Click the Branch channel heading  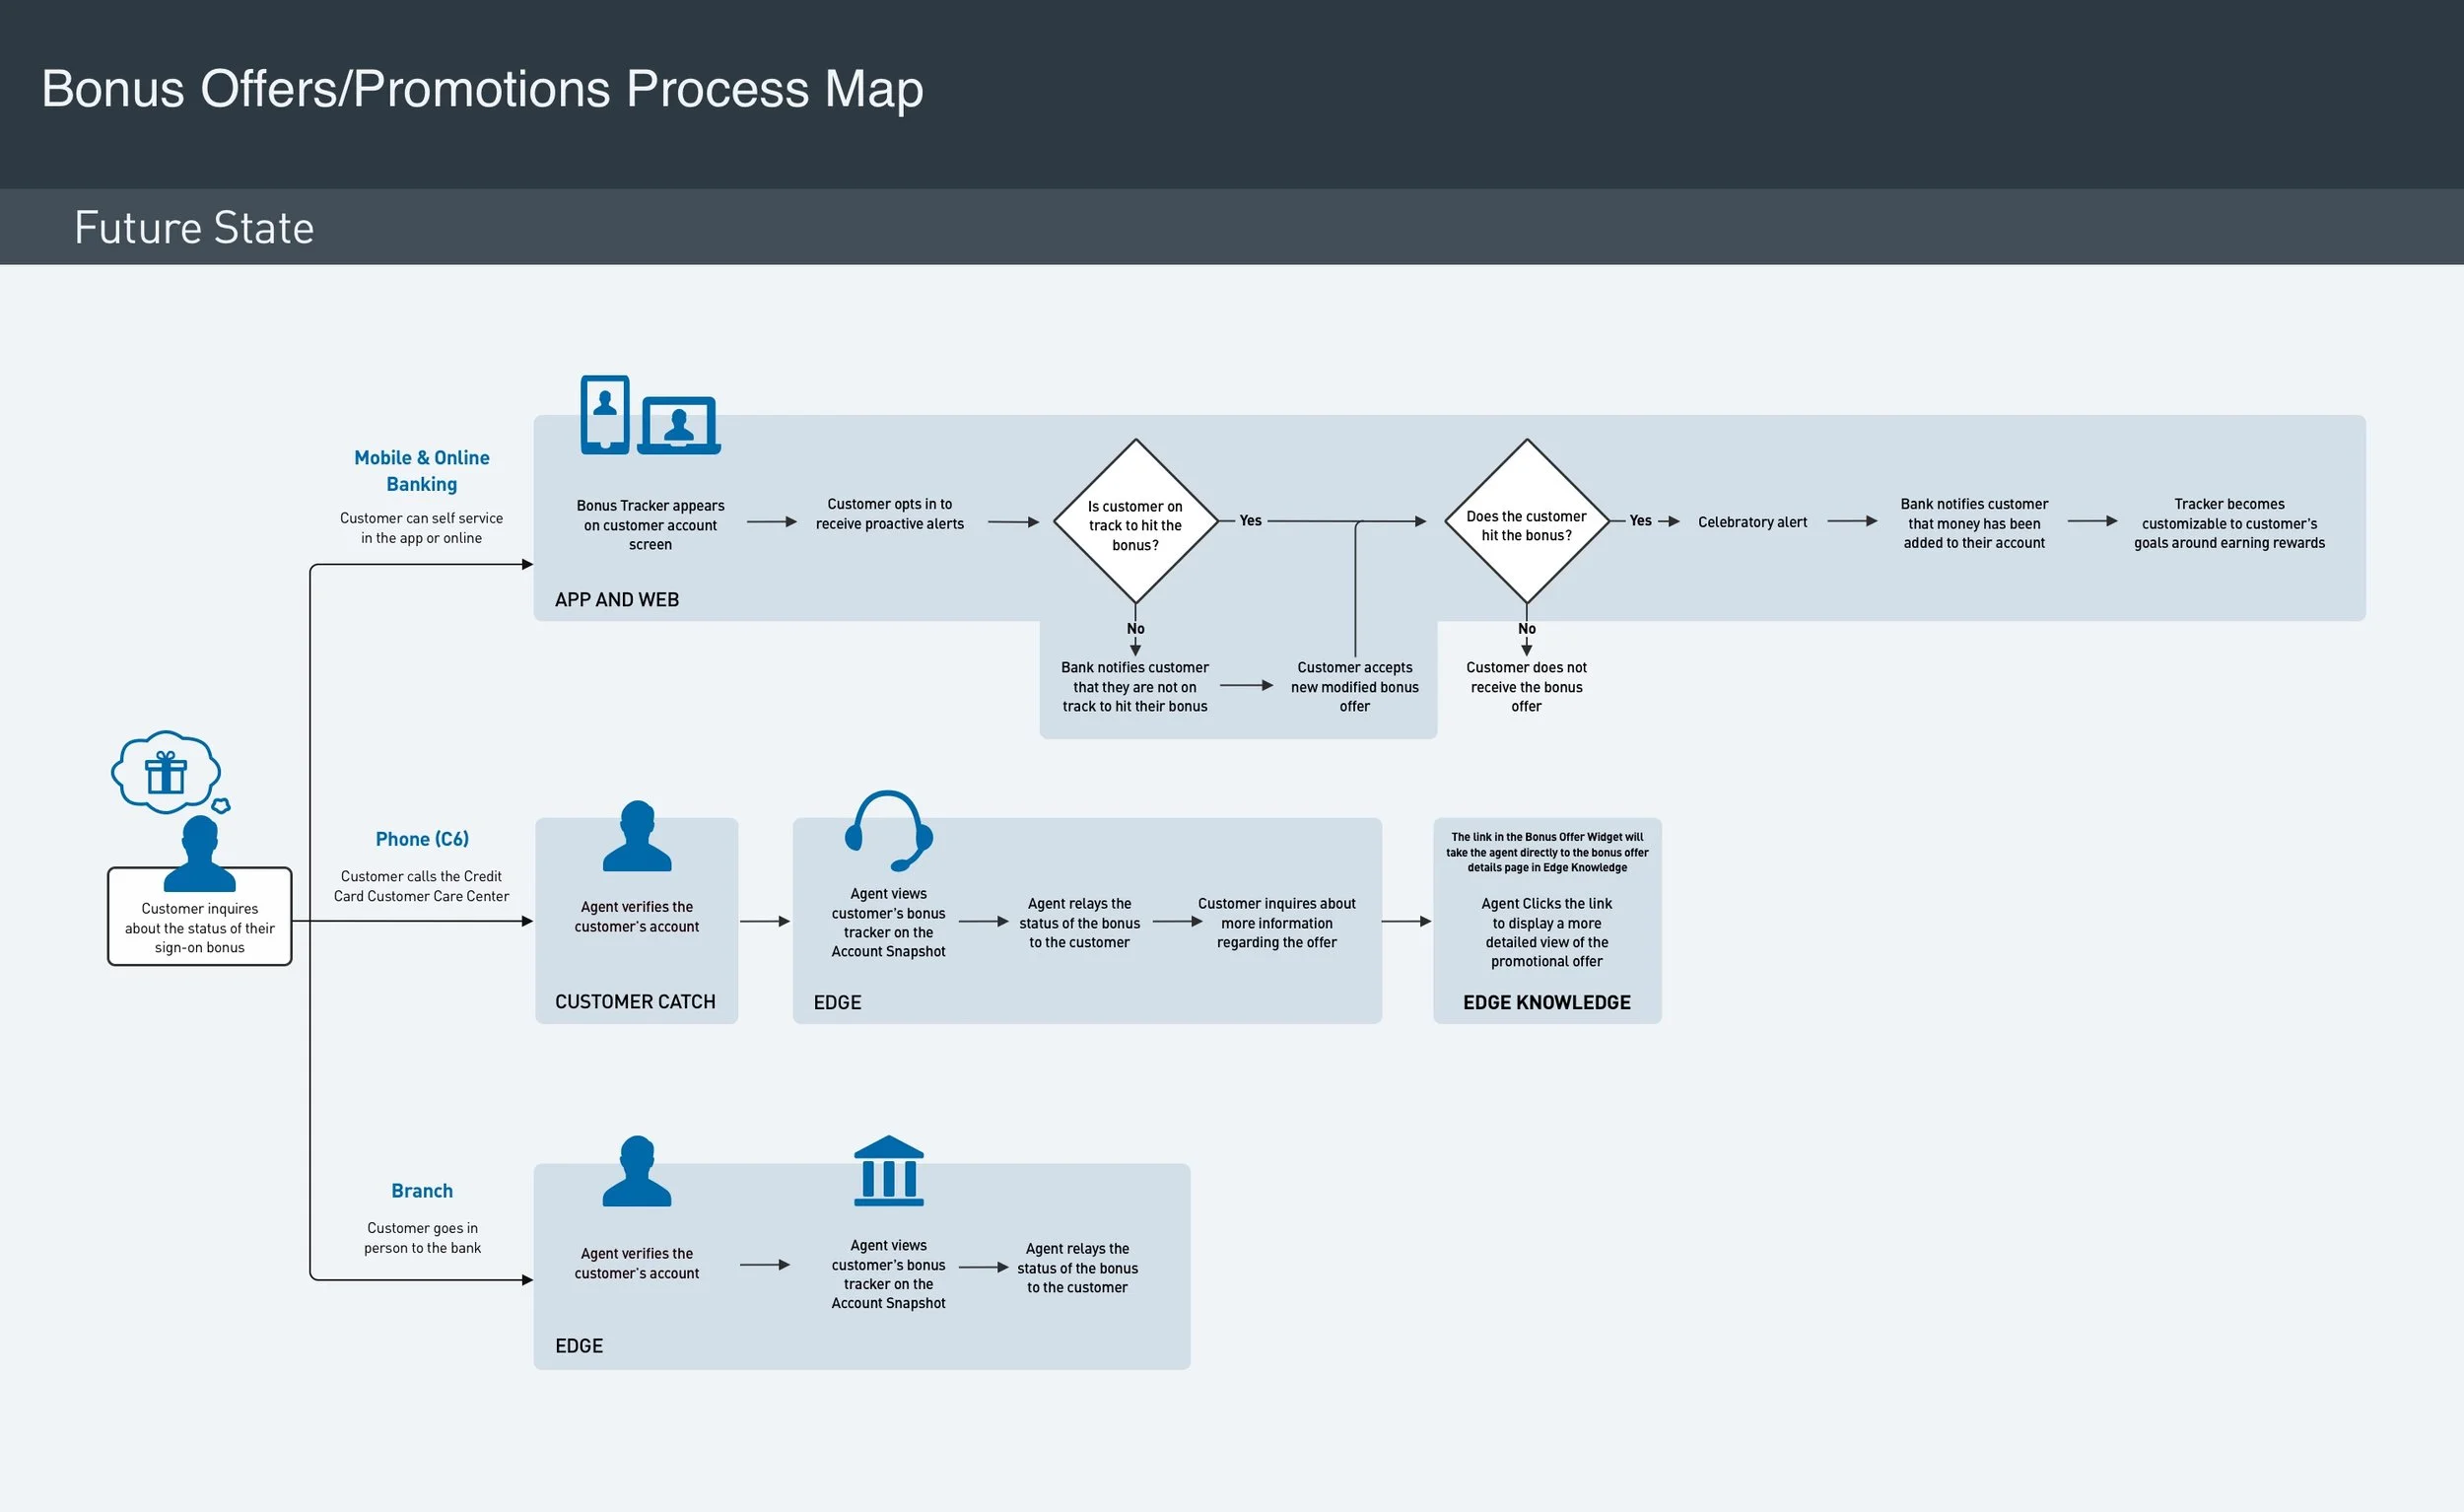click(x=422, y=1191)
